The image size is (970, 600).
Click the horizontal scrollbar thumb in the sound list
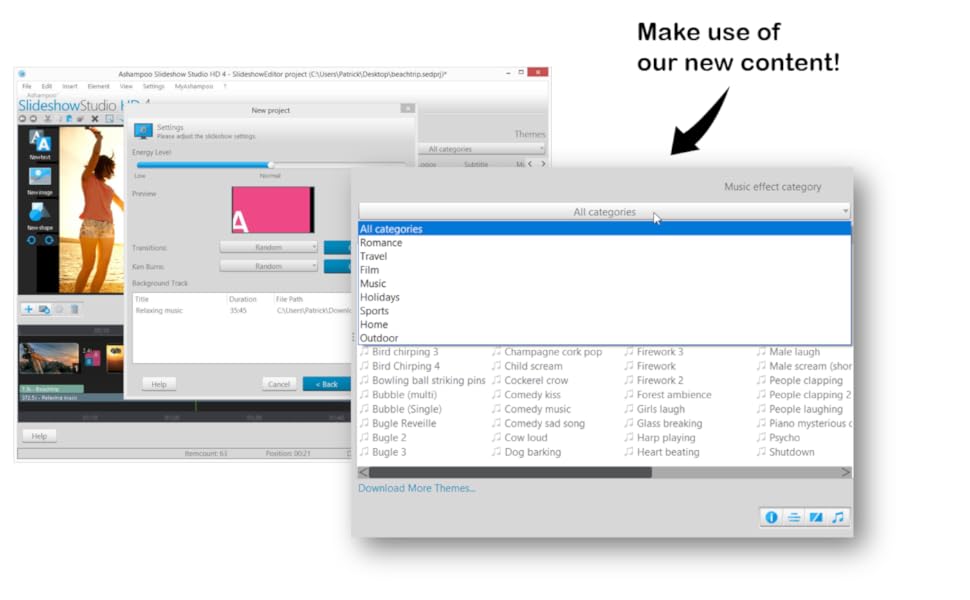pyautogui.click(x=510, y=473)
